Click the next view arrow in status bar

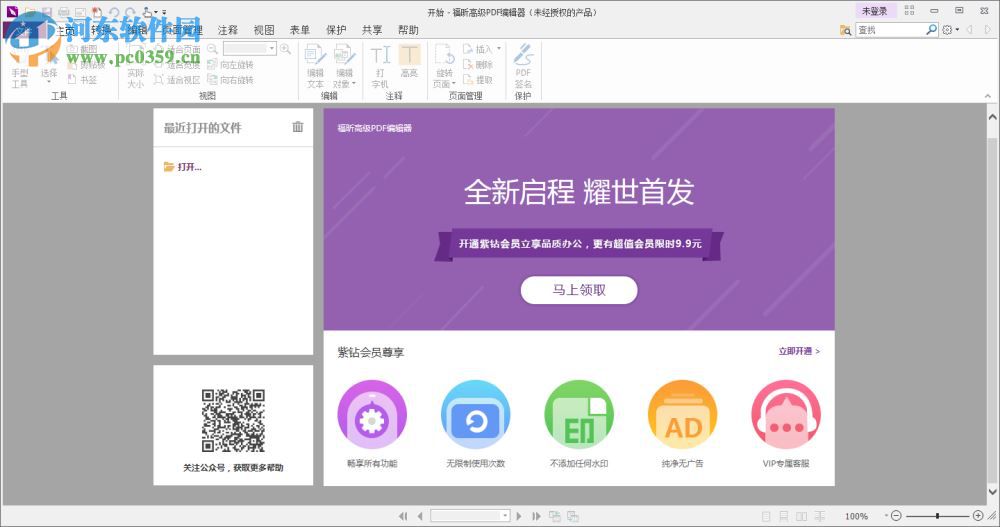tap(573, 516)
